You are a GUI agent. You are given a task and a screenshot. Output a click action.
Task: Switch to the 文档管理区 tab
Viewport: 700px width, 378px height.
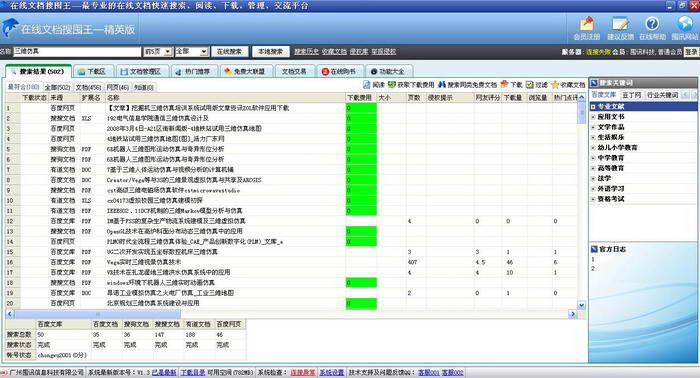[141, 71]
